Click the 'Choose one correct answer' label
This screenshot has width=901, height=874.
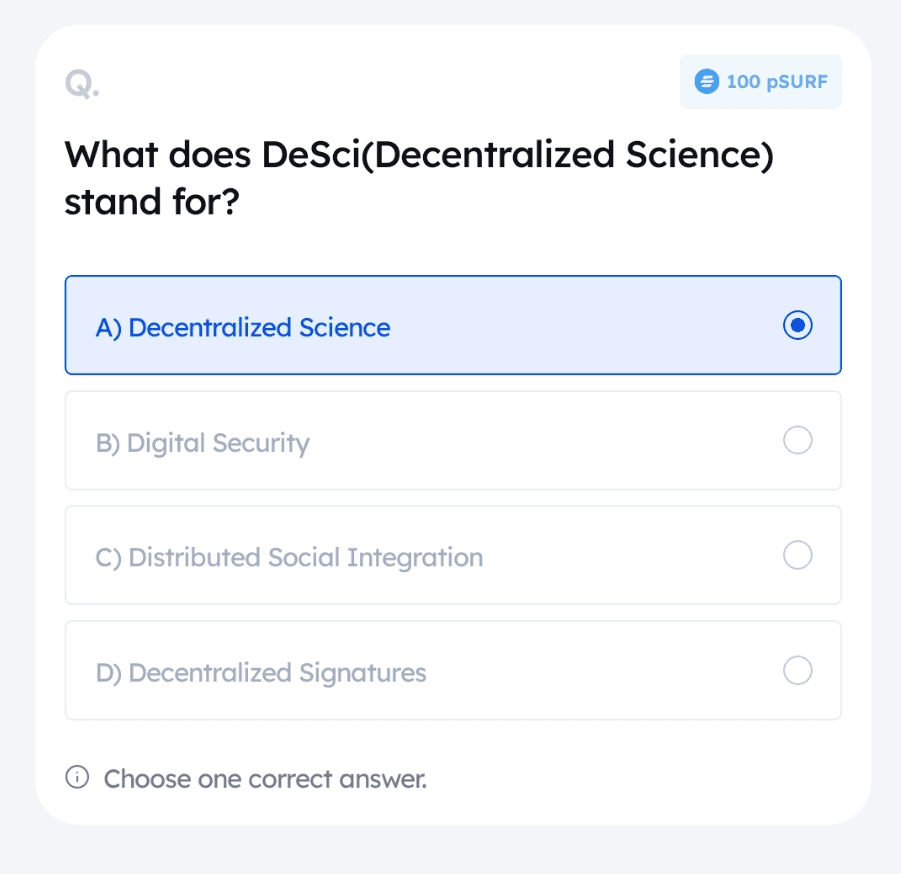[263, 778]
